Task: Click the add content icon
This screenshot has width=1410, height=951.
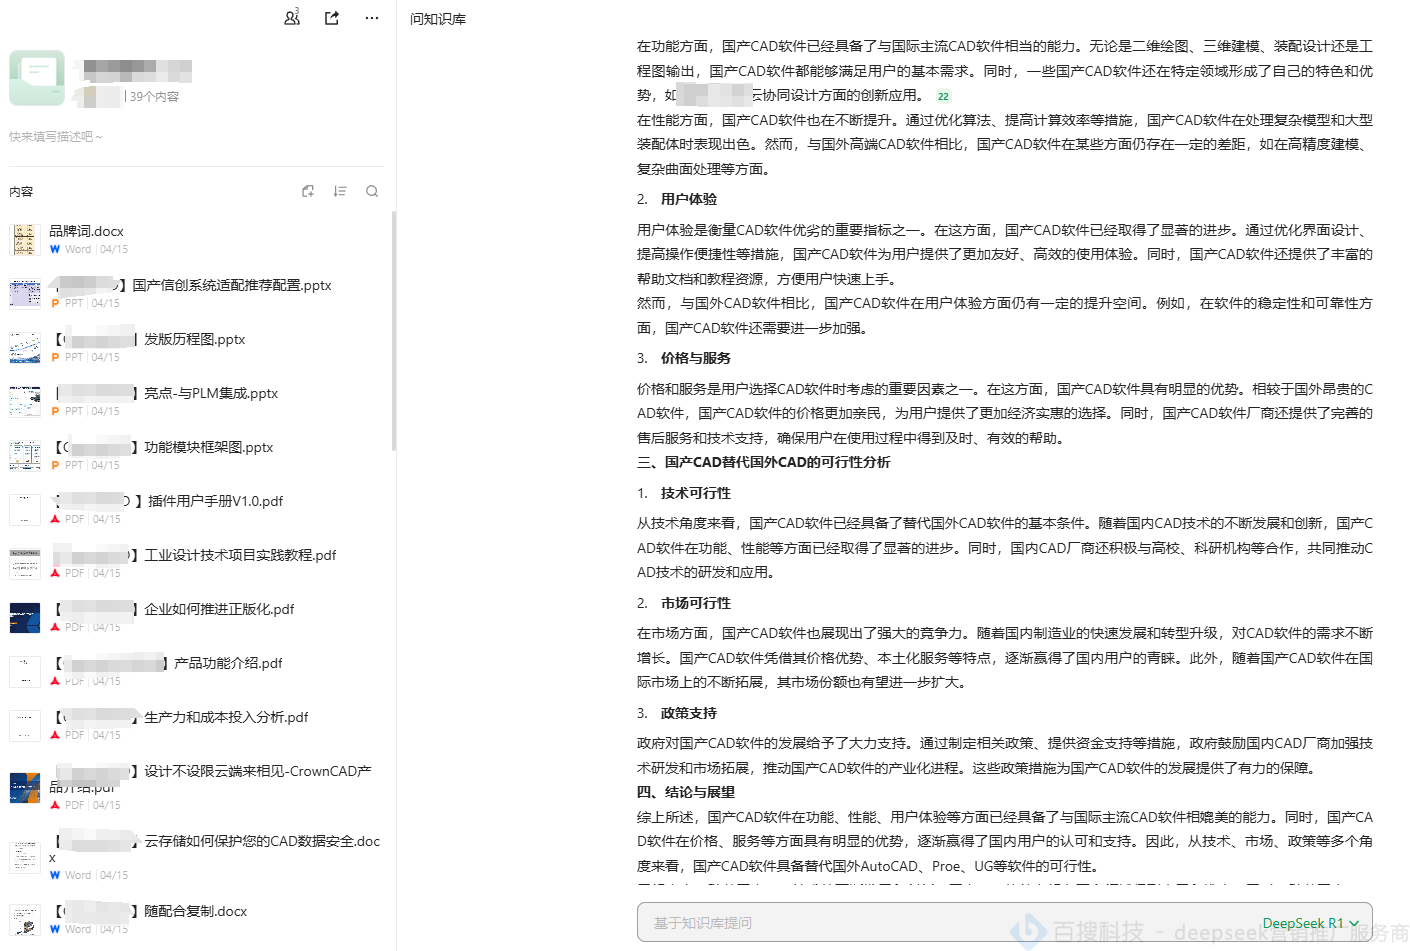Action: (308, 191)
